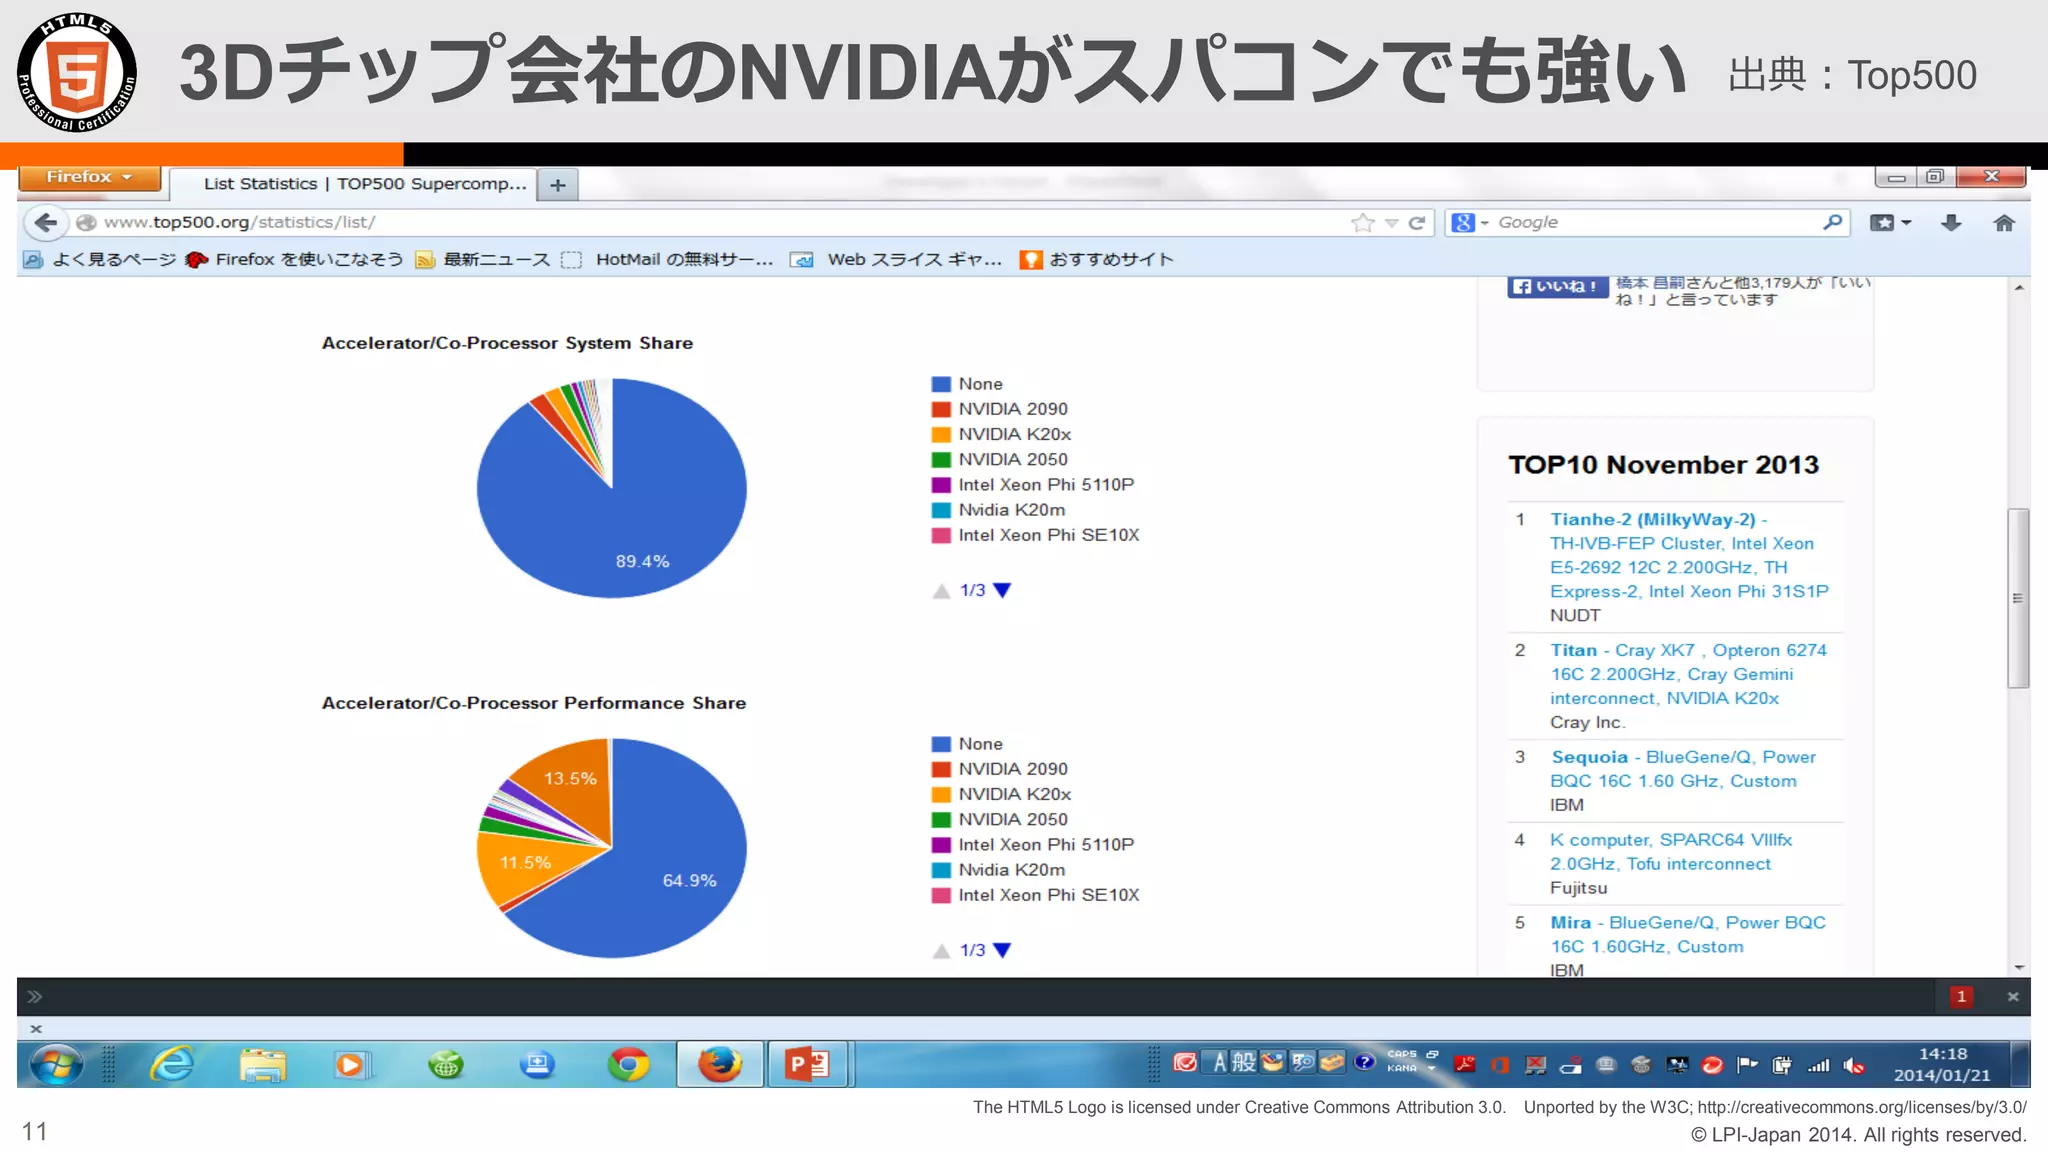2048x1152 pixels.
Task: Reload the top500.org page
Action: pyautogui.click(x=1416, y=223)
